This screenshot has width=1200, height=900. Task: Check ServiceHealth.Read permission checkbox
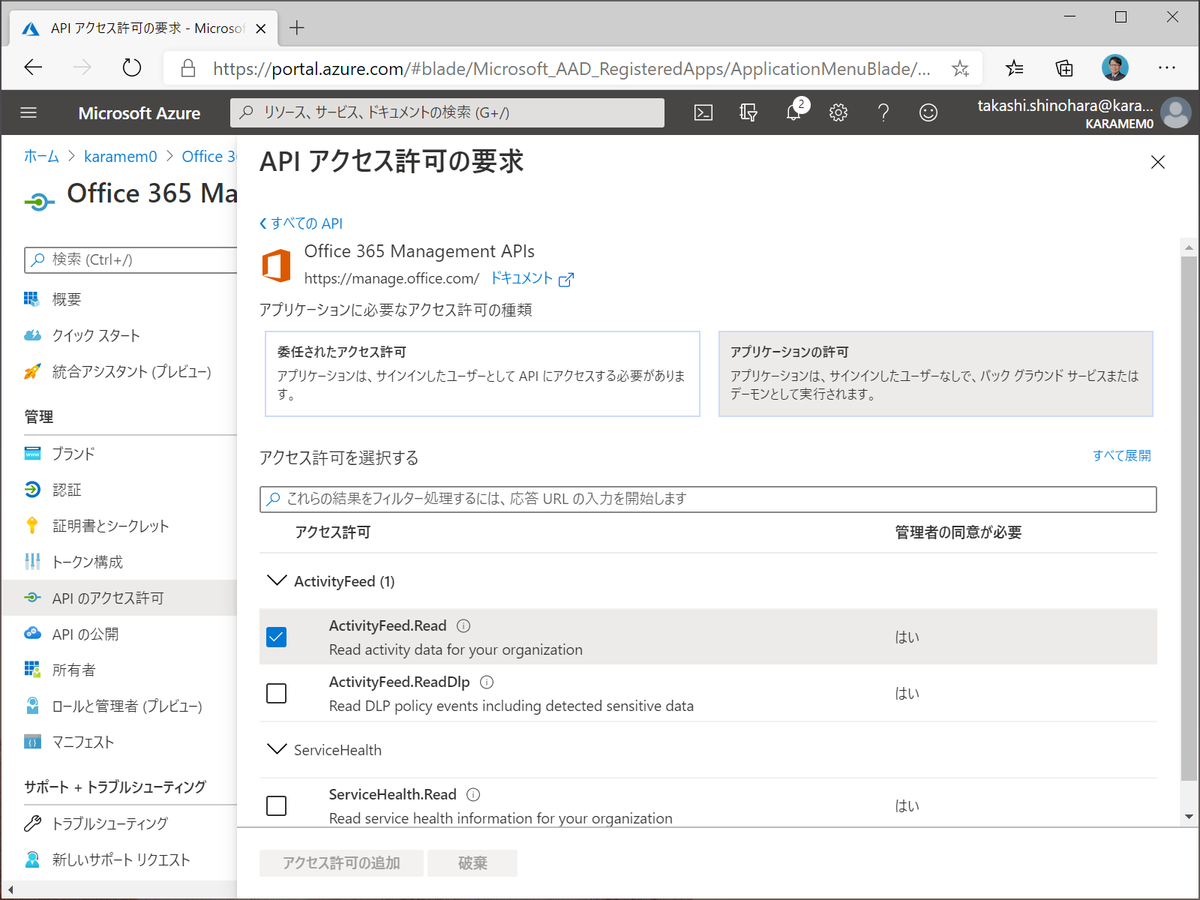click(x=277, y=805)
